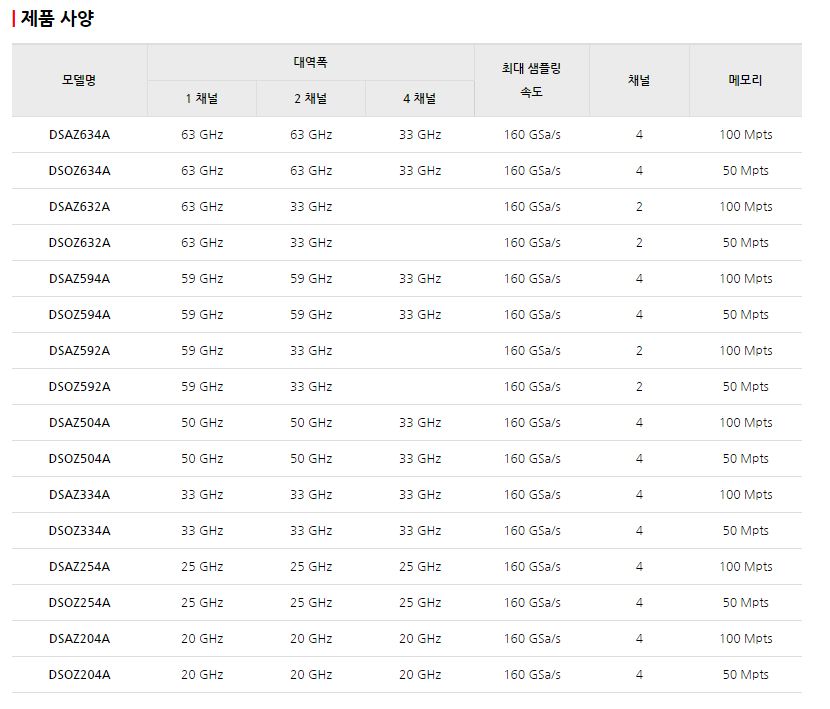Click the 메모리 column header
Viewport: 830px width, 709px height.
745,80
